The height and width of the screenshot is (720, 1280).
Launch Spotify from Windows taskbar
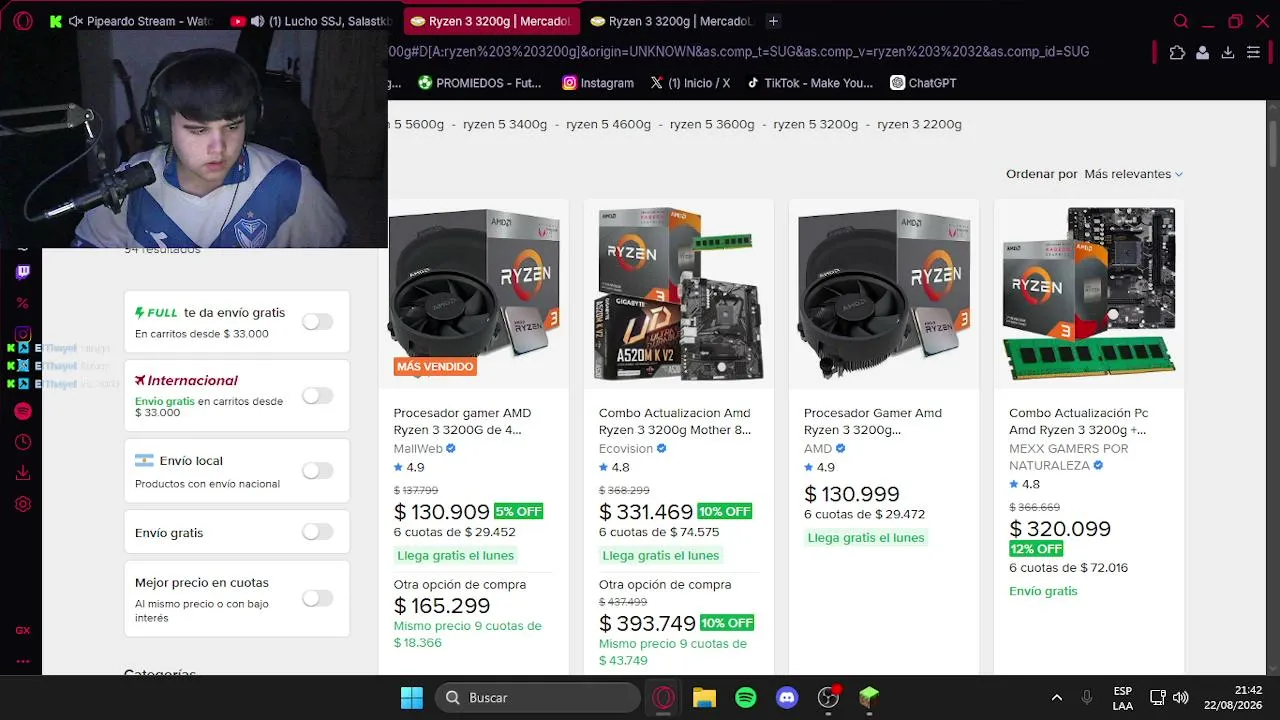[746, 698]
